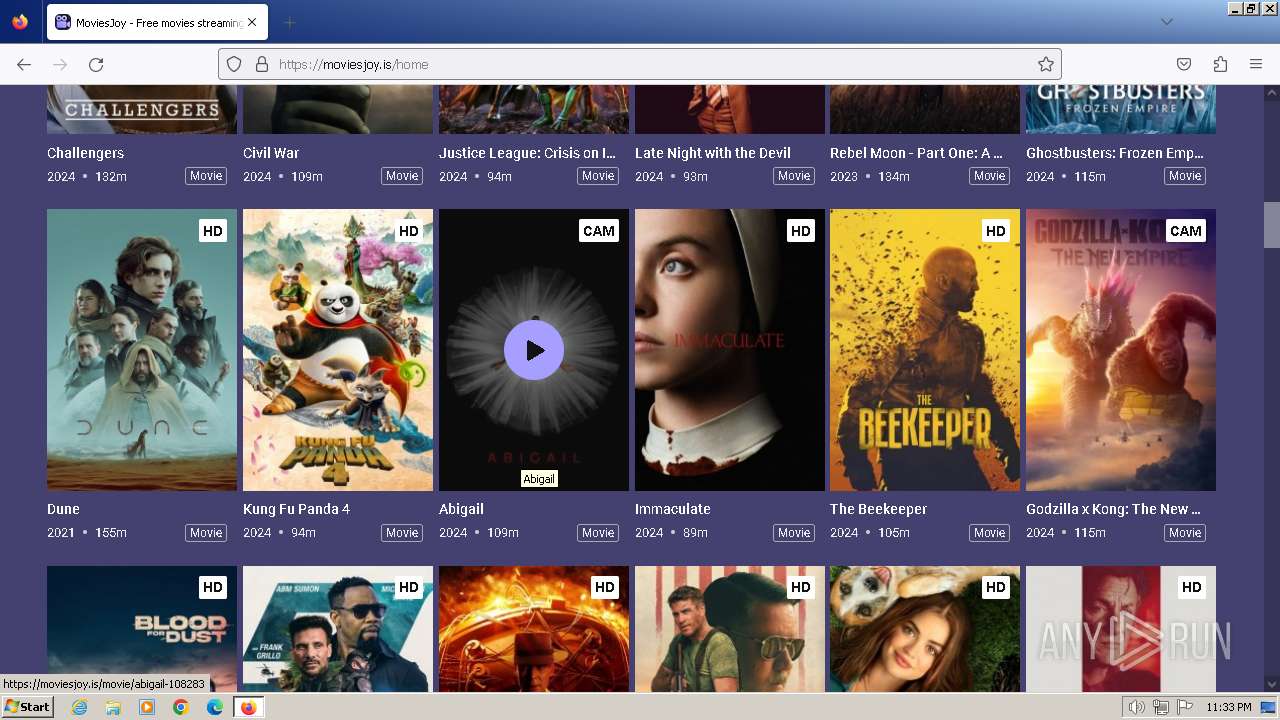The width and height of the screenshot is (1280, 720).
Task: Reload the current page
Action: 96,64
